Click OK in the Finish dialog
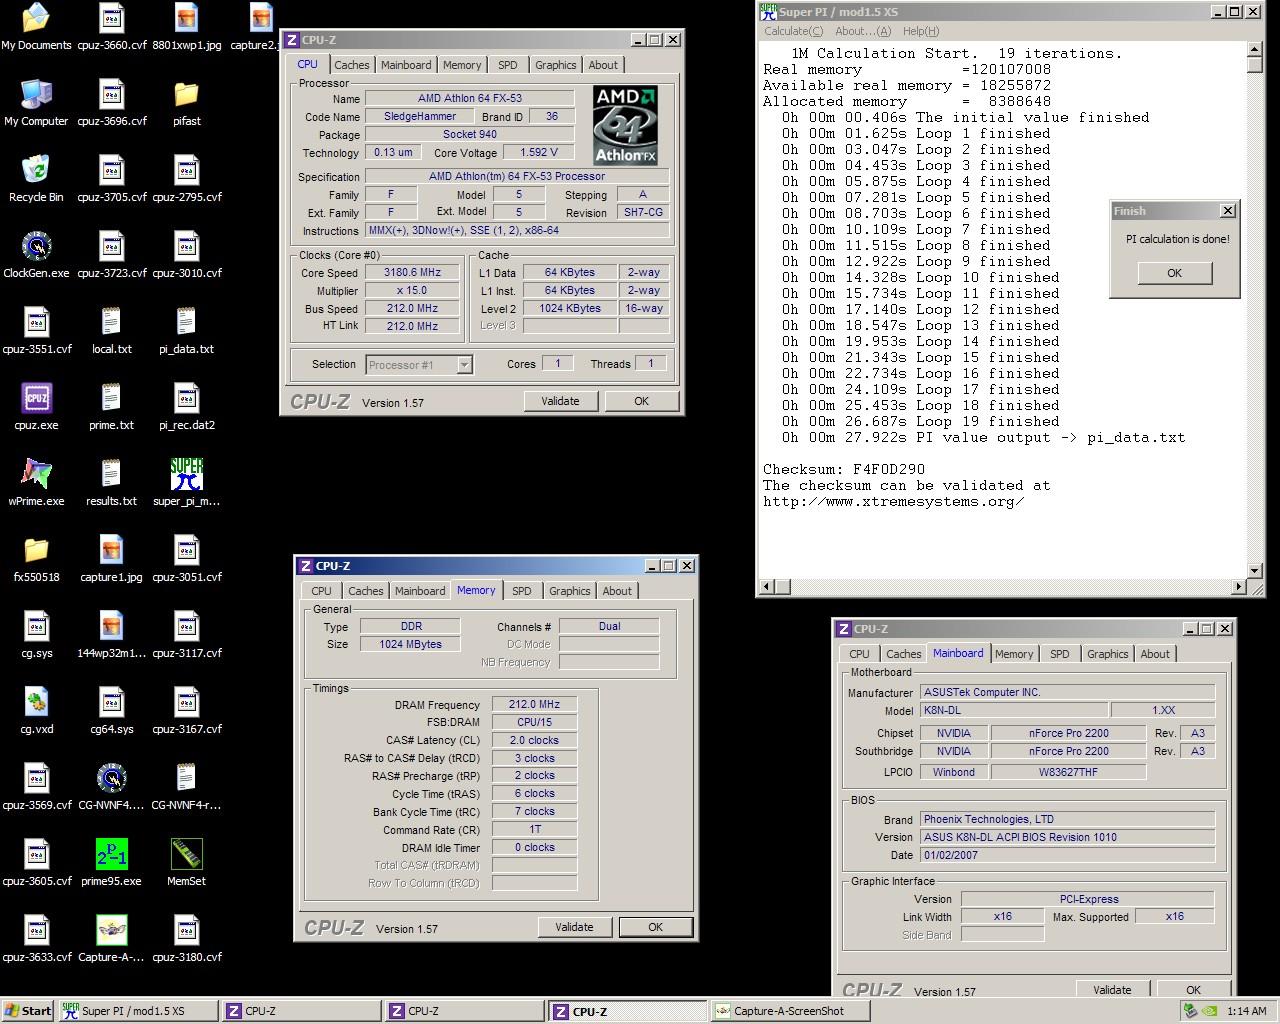 1175,273
